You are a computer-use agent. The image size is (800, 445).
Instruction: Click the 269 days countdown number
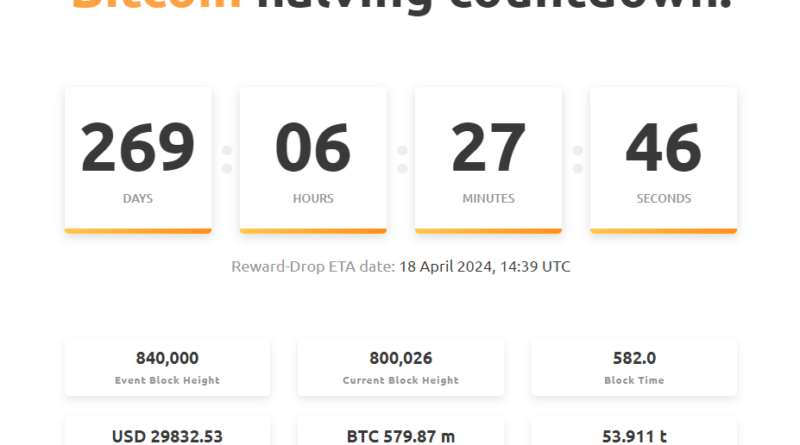[138, 147]
